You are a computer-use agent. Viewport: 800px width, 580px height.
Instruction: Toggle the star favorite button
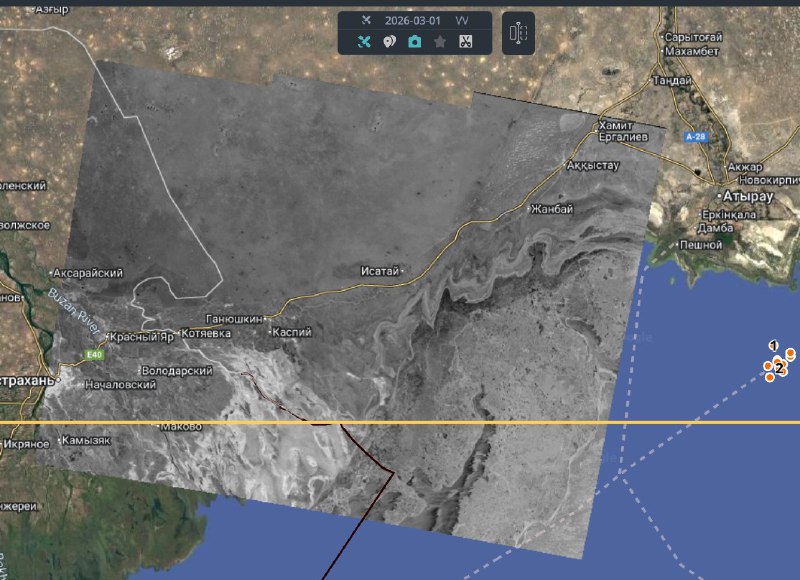tap(440, 42)
